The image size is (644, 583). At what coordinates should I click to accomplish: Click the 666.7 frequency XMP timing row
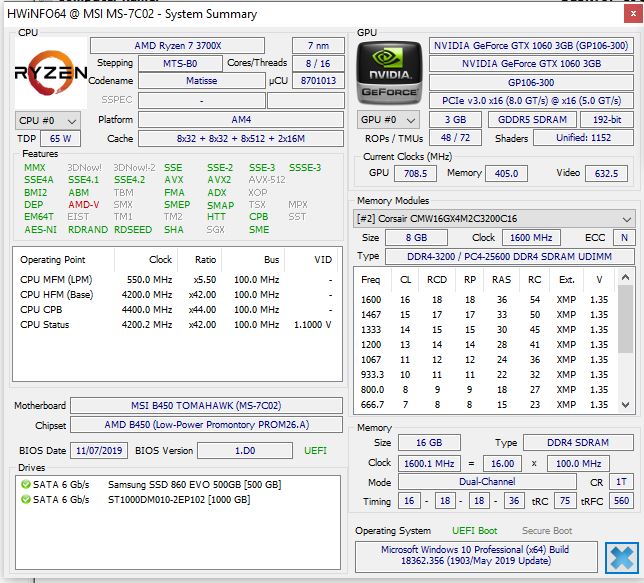485,405
